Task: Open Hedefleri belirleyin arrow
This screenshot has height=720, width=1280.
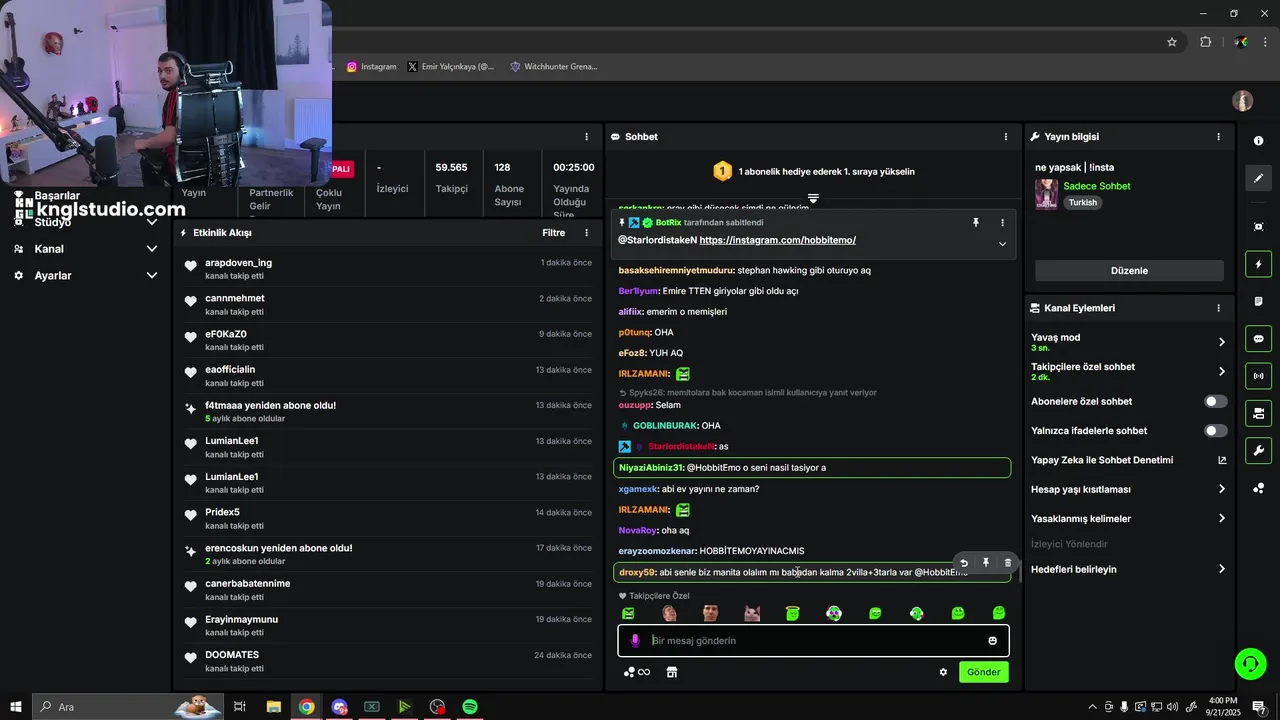Action: click(x=1221, y=569)
